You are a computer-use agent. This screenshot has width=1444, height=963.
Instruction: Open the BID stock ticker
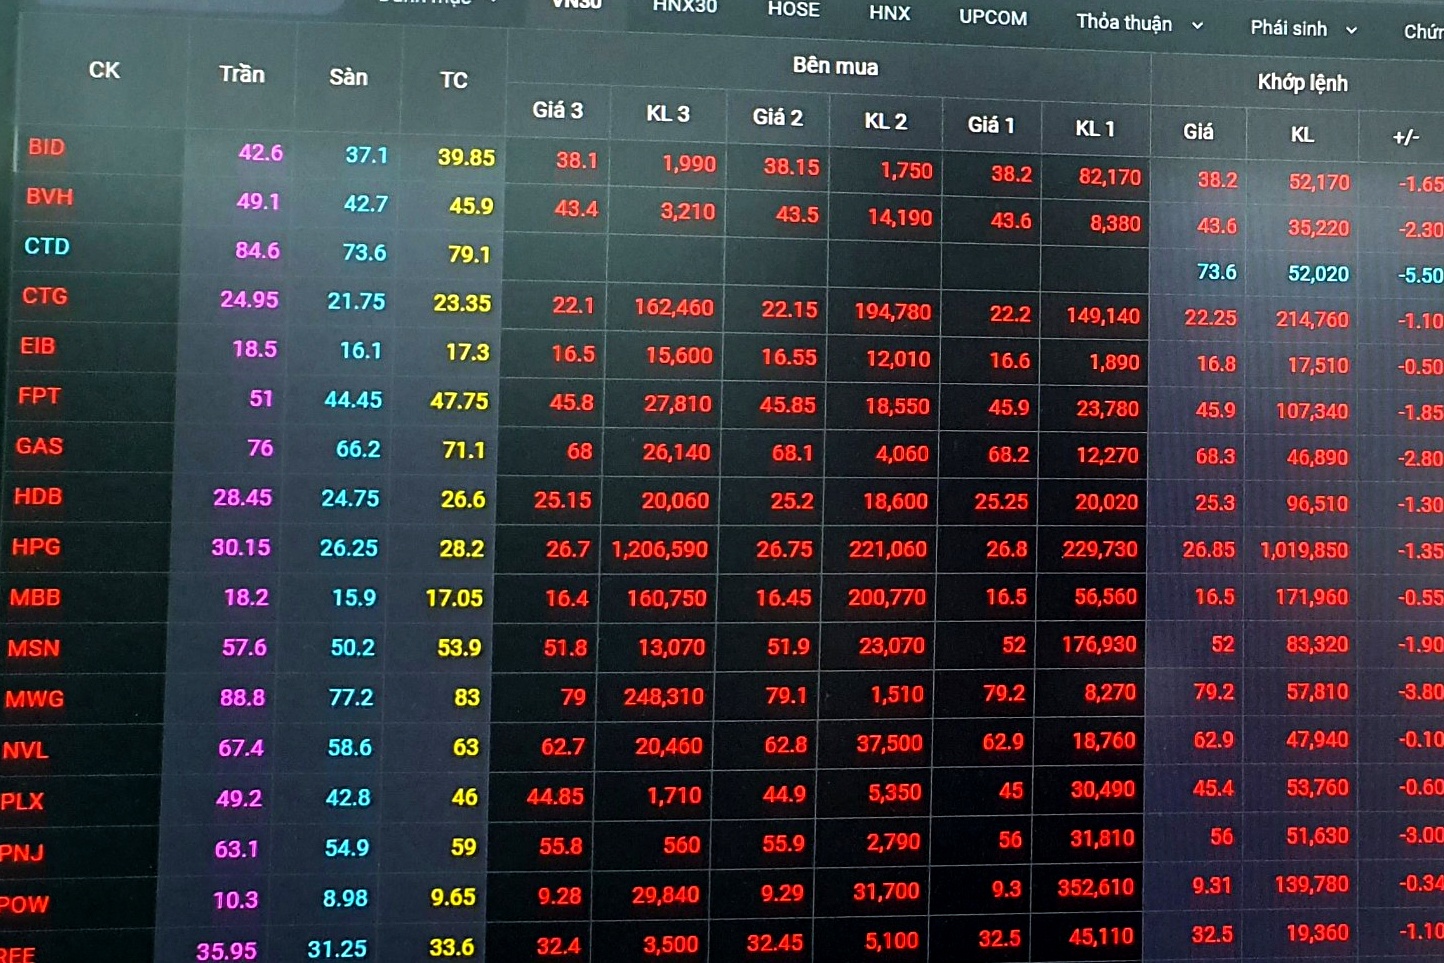click(46, 147)
